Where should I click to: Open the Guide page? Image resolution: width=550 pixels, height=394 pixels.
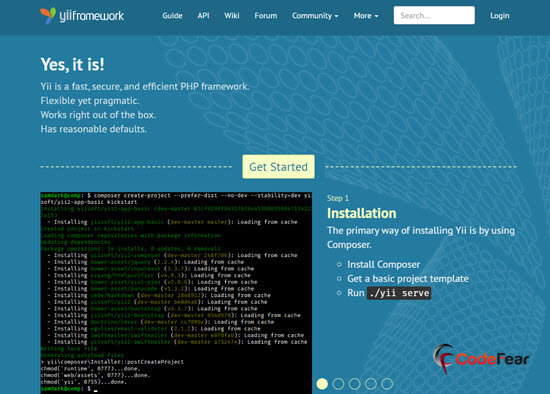point(172,16)
